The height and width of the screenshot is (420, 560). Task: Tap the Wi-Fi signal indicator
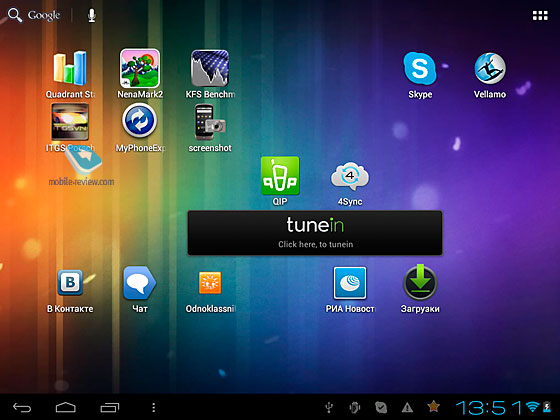click(532, 407)
